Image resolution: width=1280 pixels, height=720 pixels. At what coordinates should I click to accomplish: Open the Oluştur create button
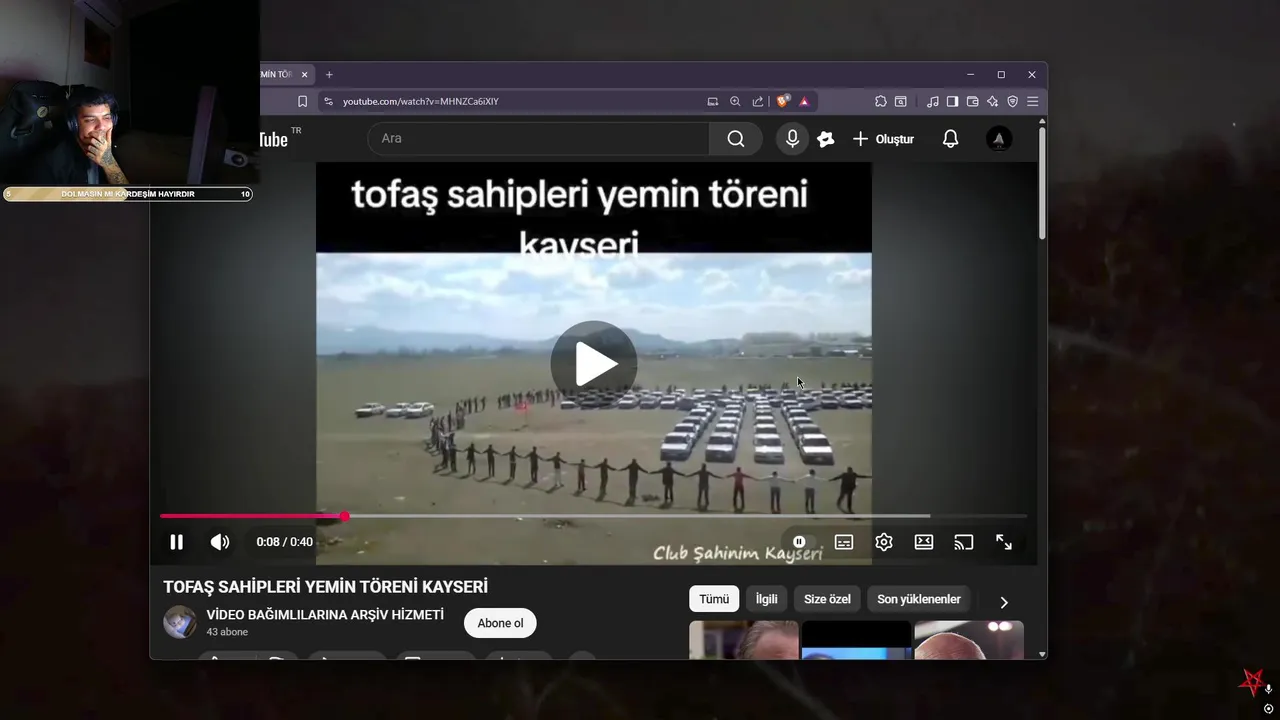pyautogui.click(x=883, y=139)
